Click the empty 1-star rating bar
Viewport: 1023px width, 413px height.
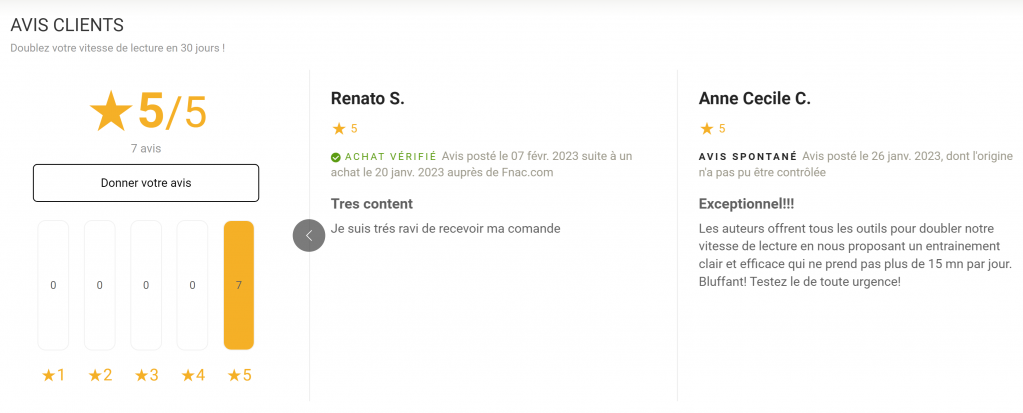(x=53, y=286)
